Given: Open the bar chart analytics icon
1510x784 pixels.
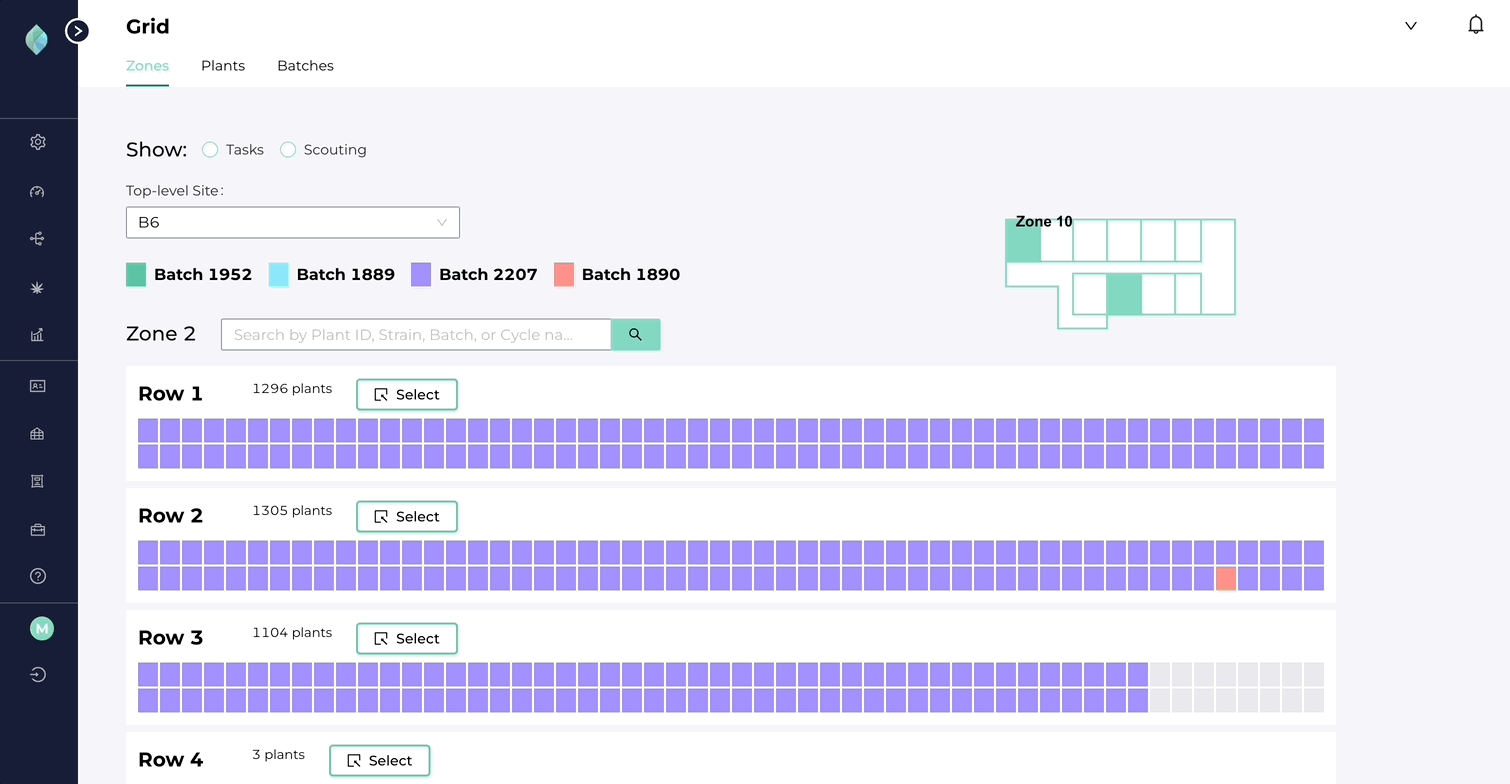Looking at the screenshot, I should tap(38, 335).
